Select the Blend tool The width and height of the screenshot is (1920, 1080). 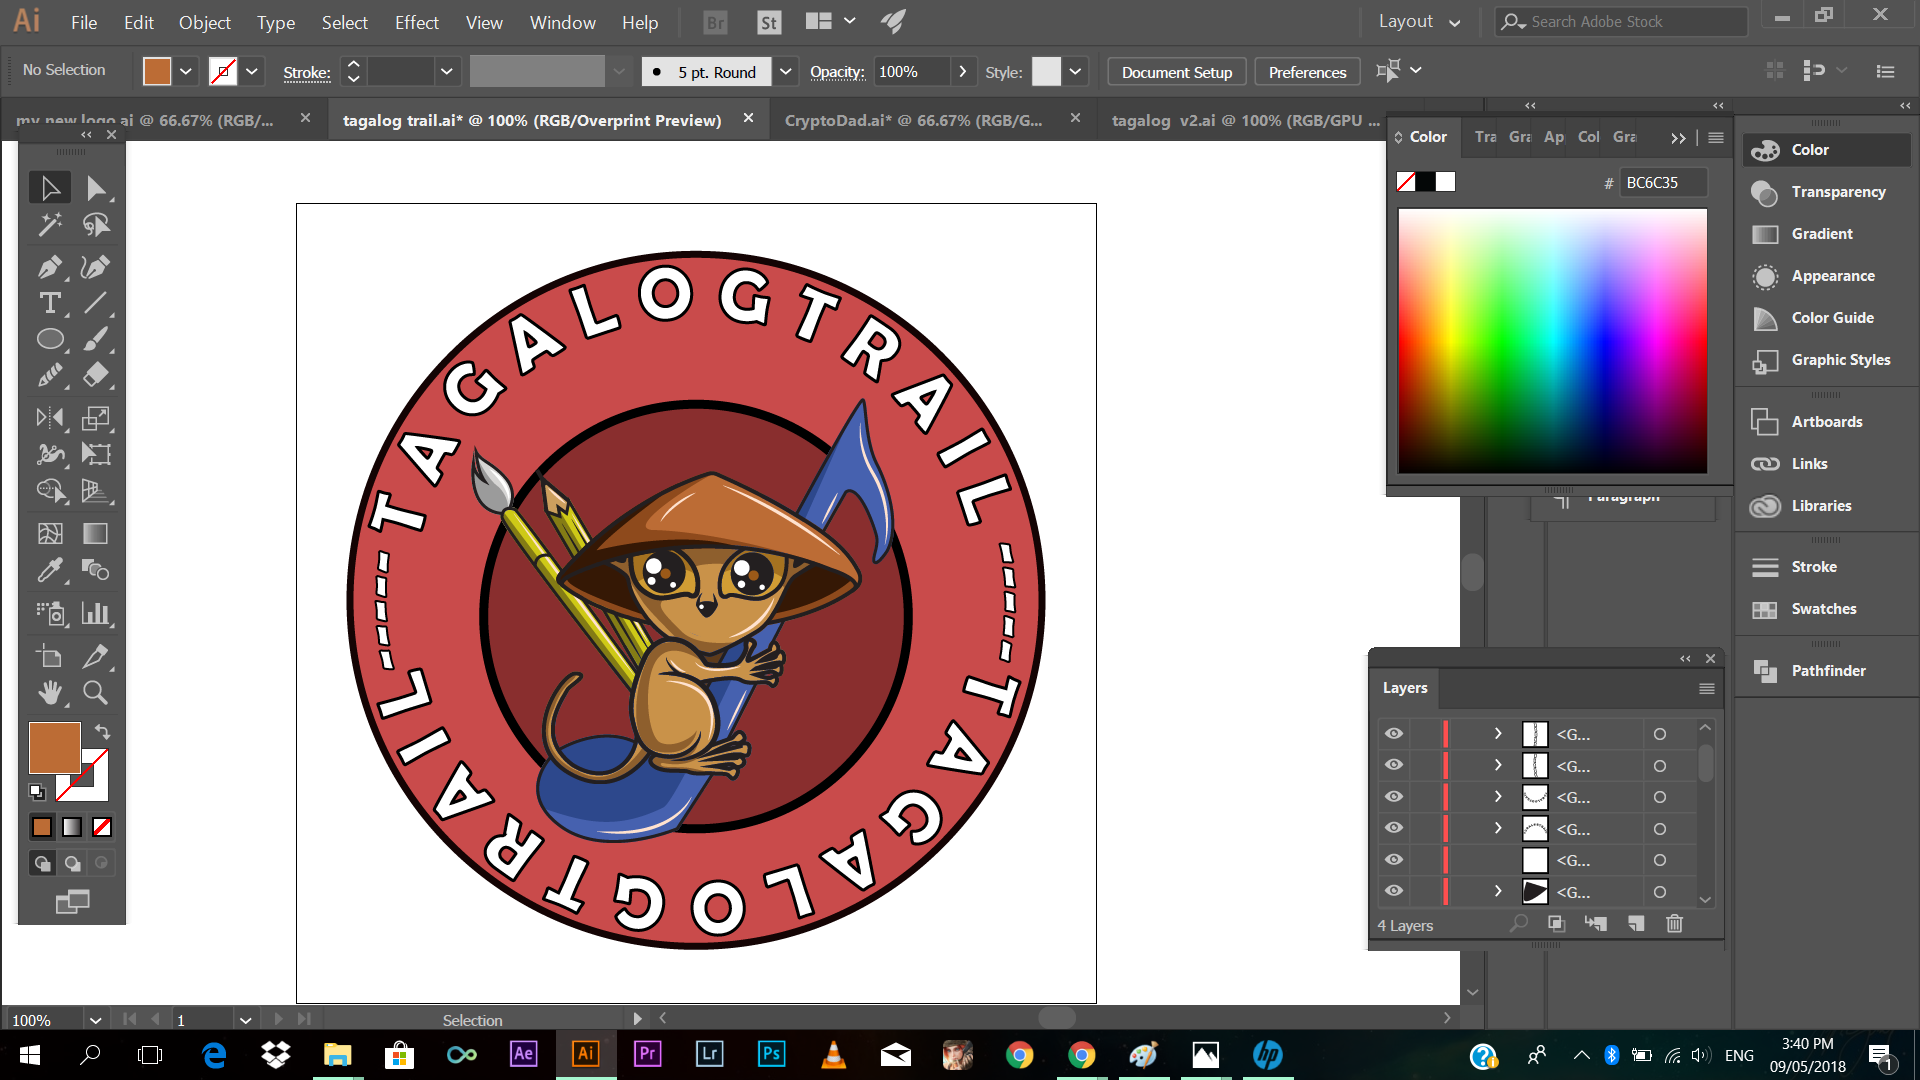coord(95,570)
